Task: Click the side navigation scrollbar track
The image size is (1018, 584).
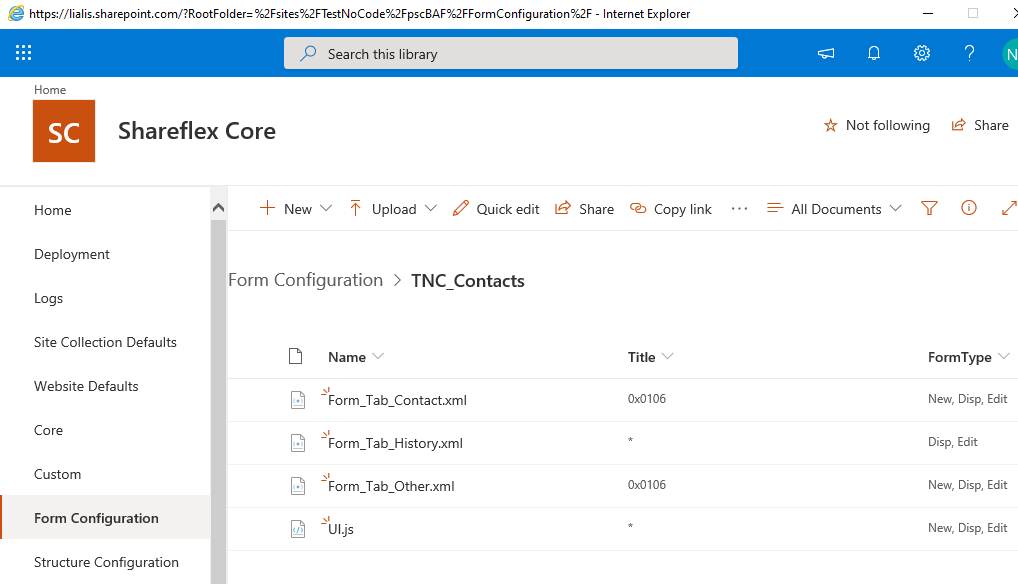Action: [218, 402]
